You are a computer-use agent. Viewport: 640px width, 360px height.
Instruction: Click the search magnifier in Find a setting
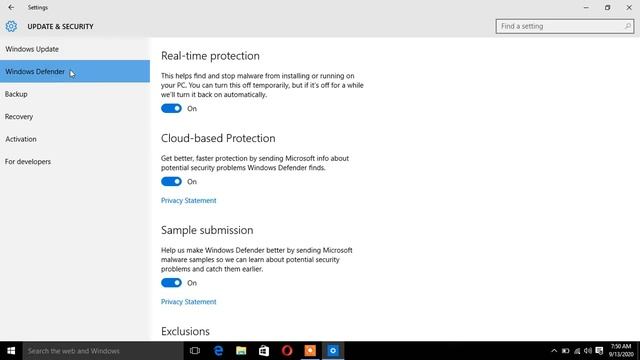coord(627,26)
